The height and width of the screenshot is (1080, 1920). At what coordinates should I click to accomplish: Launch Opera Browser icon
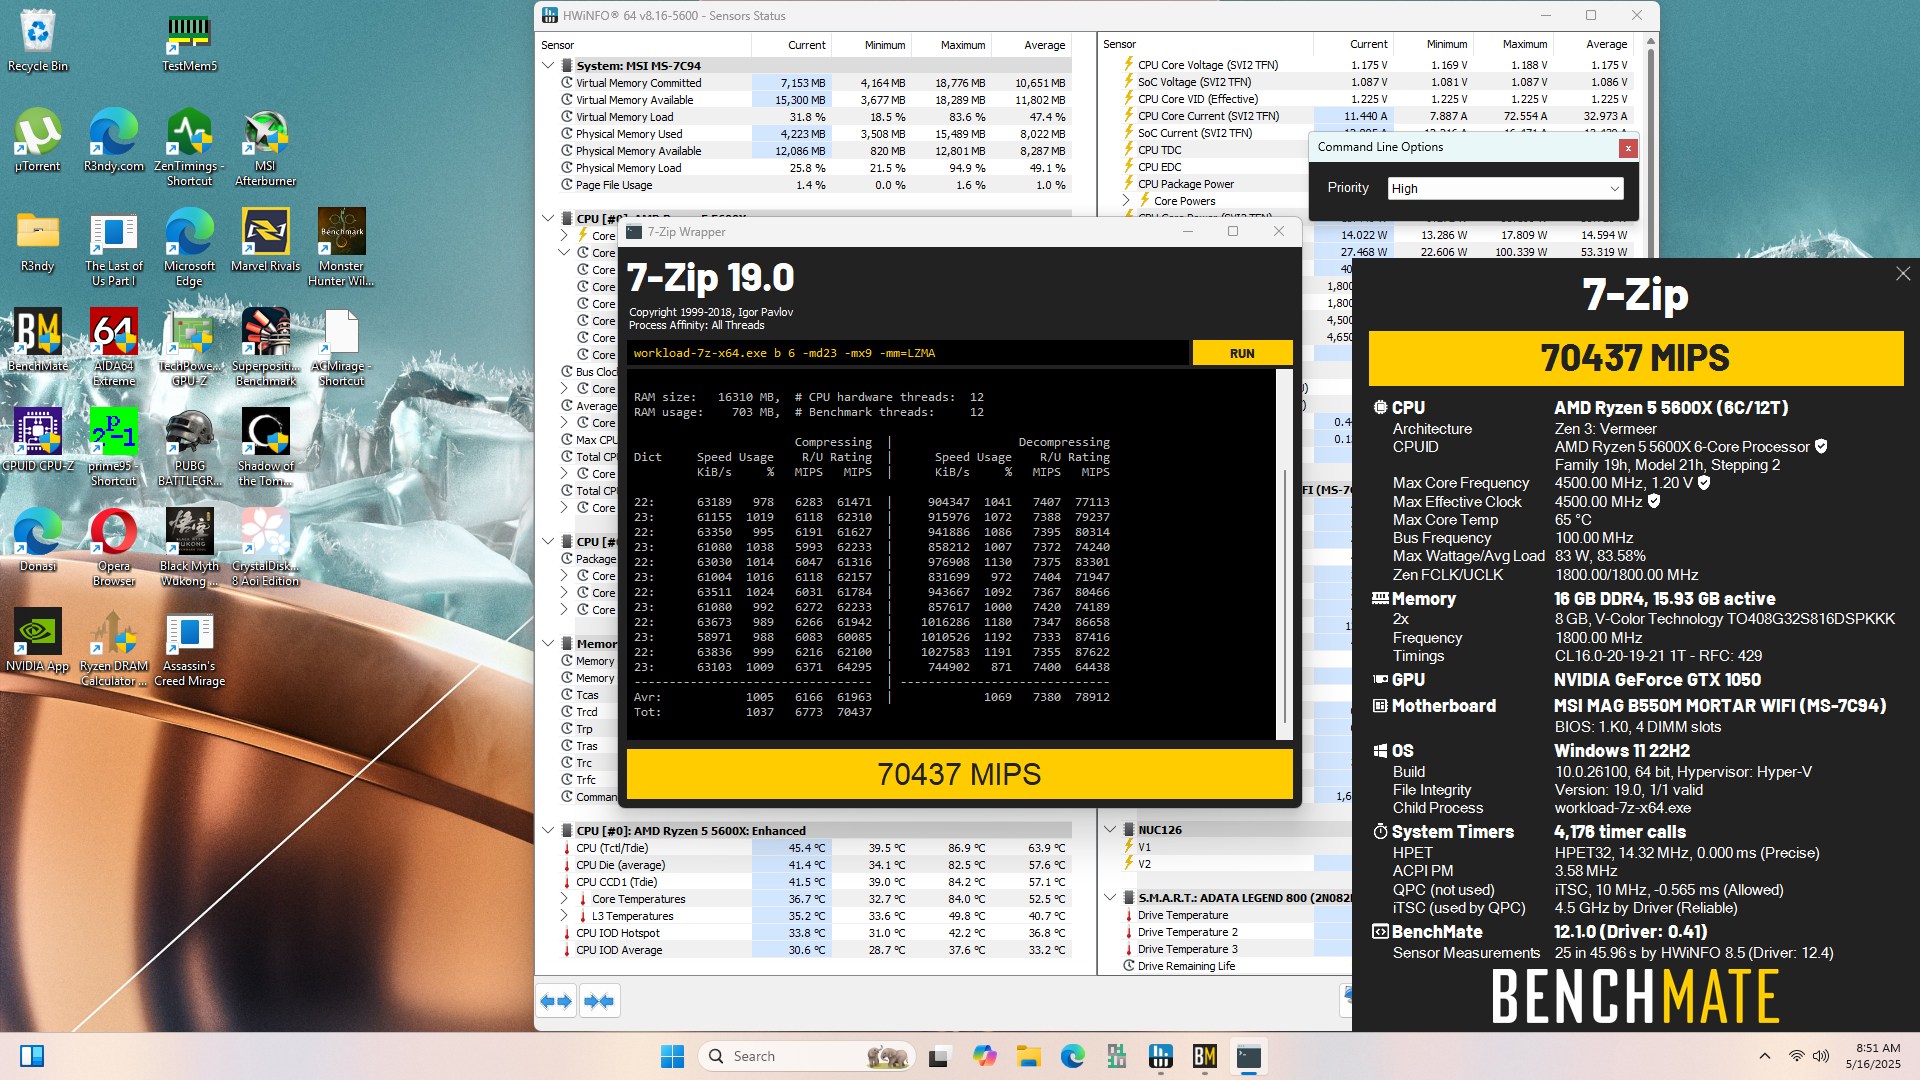tap(113, 547)
